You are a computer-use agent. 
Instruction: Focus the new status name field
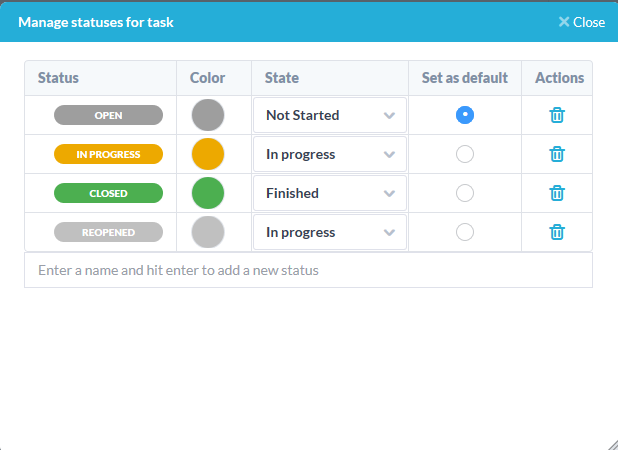pyautogui.click(x=308, y=270)
